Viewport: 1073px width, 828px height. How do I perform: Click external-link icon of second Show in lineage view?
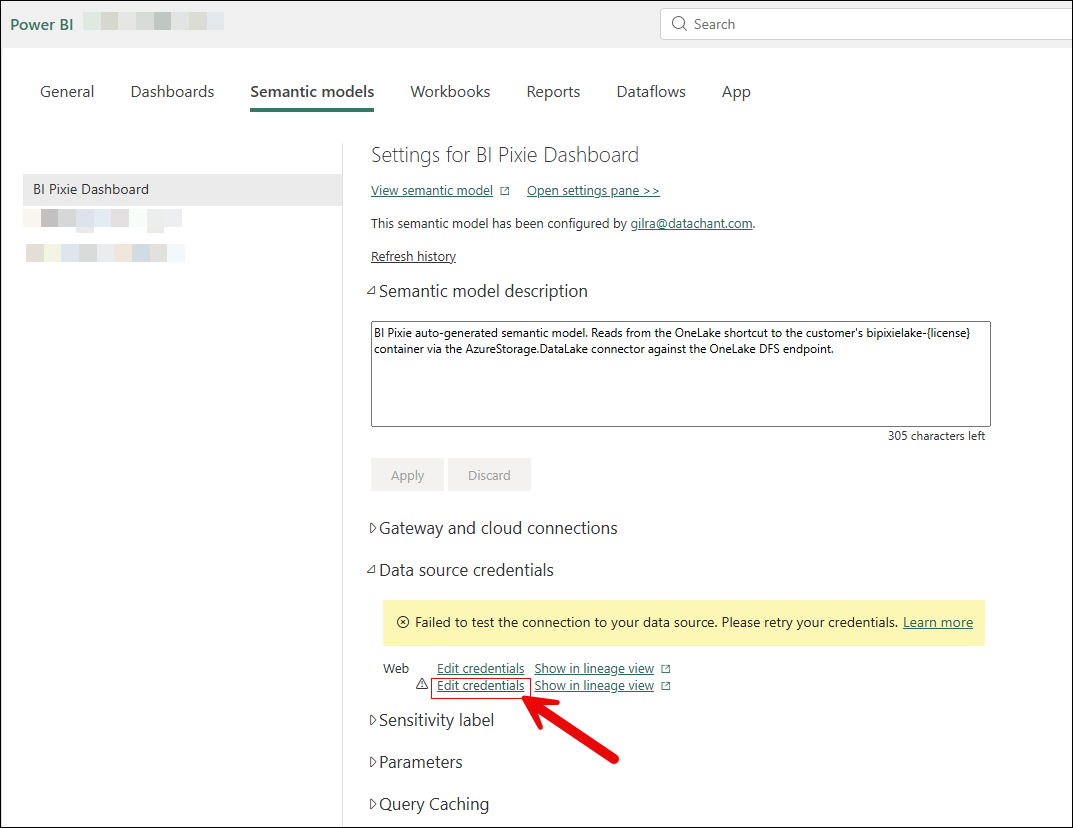pos(666,686)
